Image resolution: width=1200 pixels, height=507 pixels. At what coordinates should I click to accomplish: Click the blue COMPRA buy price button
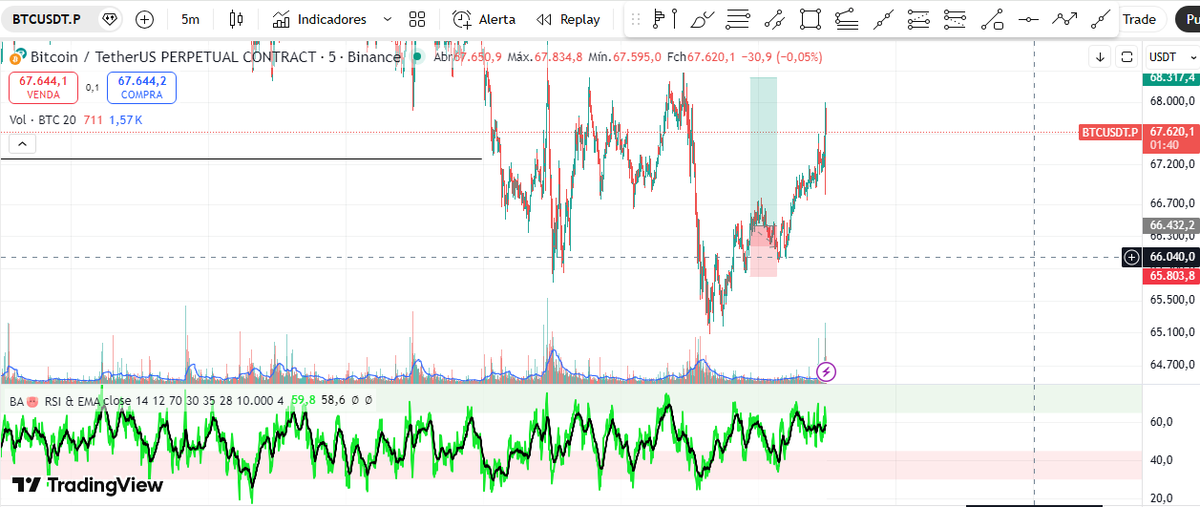[x=142, y=87]
